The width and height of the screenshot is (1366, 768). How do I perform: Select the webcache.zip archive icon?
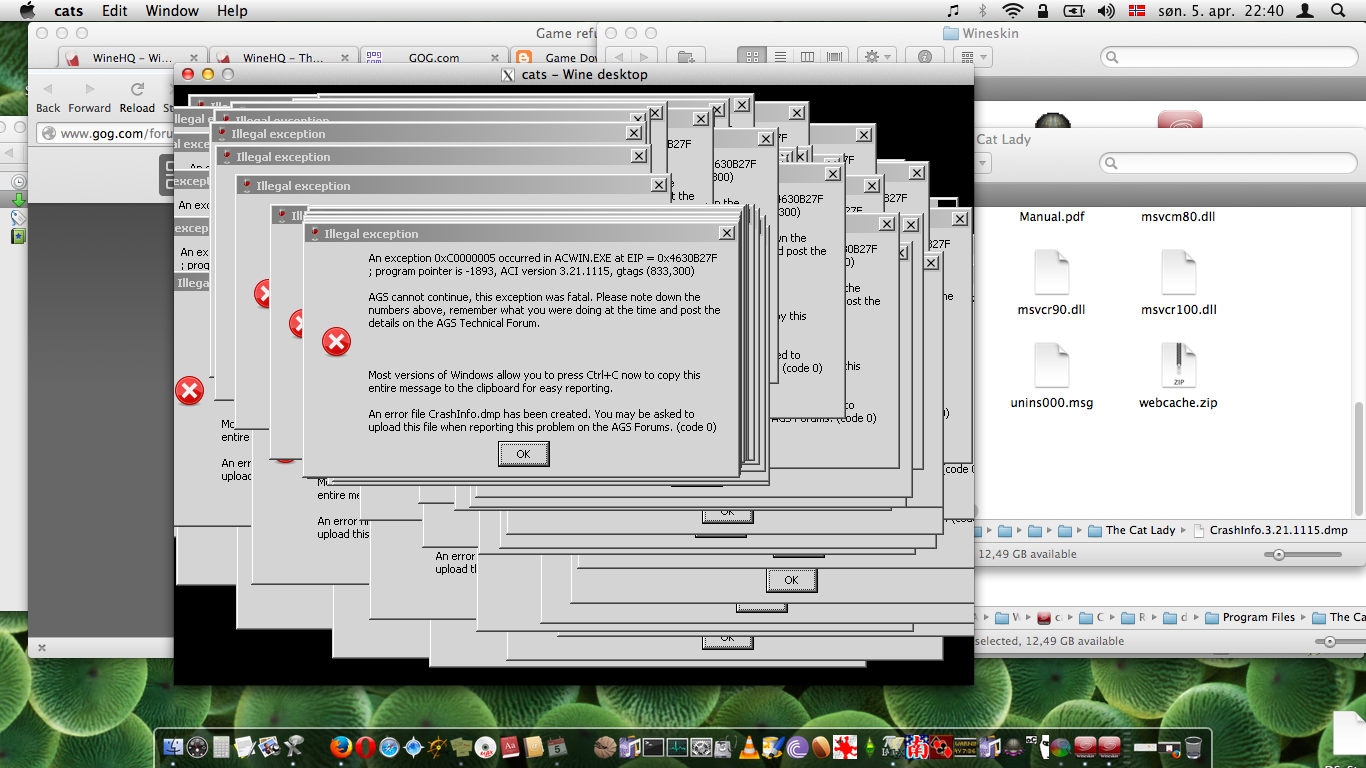pos(1179,366)
